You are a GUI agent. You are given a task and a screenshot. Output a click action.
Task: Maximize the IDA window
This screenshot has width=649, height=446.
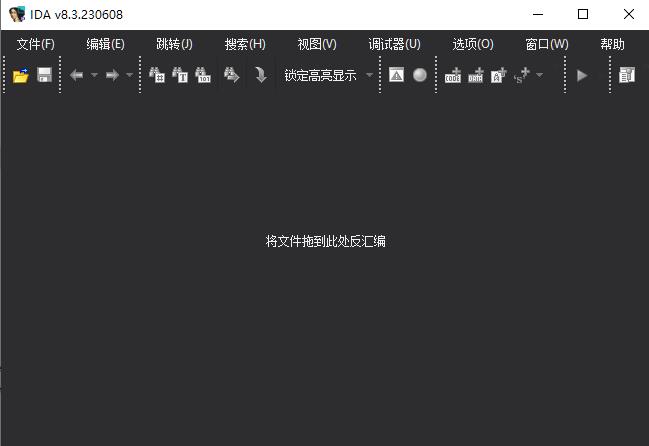583,14
